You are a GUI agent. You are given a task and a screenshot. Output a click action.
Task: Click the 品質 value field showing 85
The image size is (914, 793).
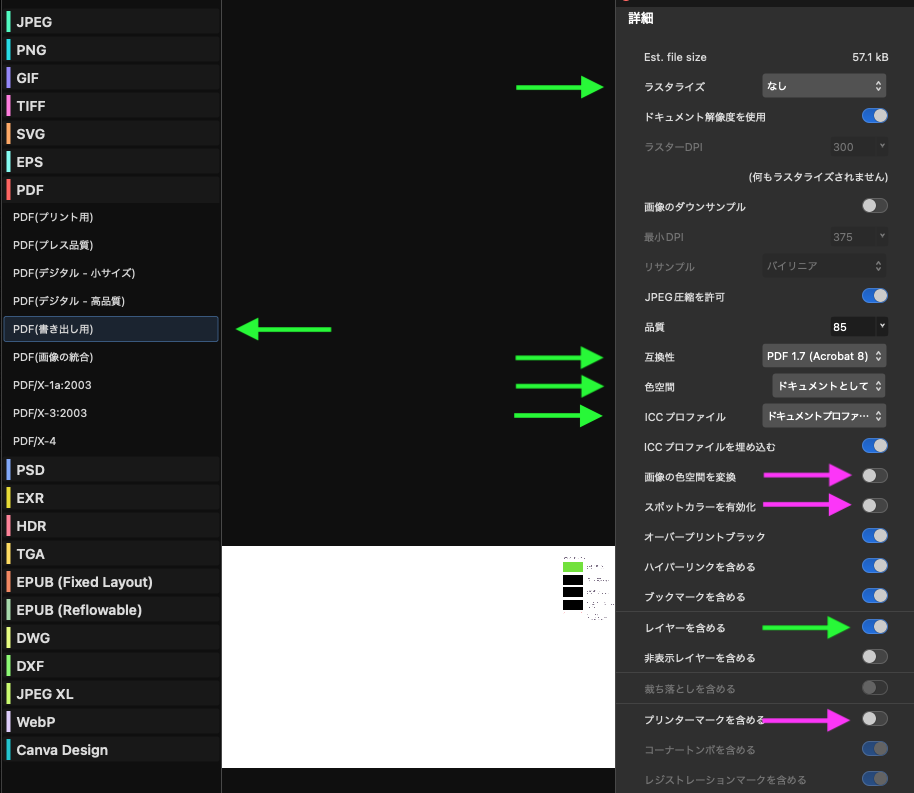tap(852, 326)
